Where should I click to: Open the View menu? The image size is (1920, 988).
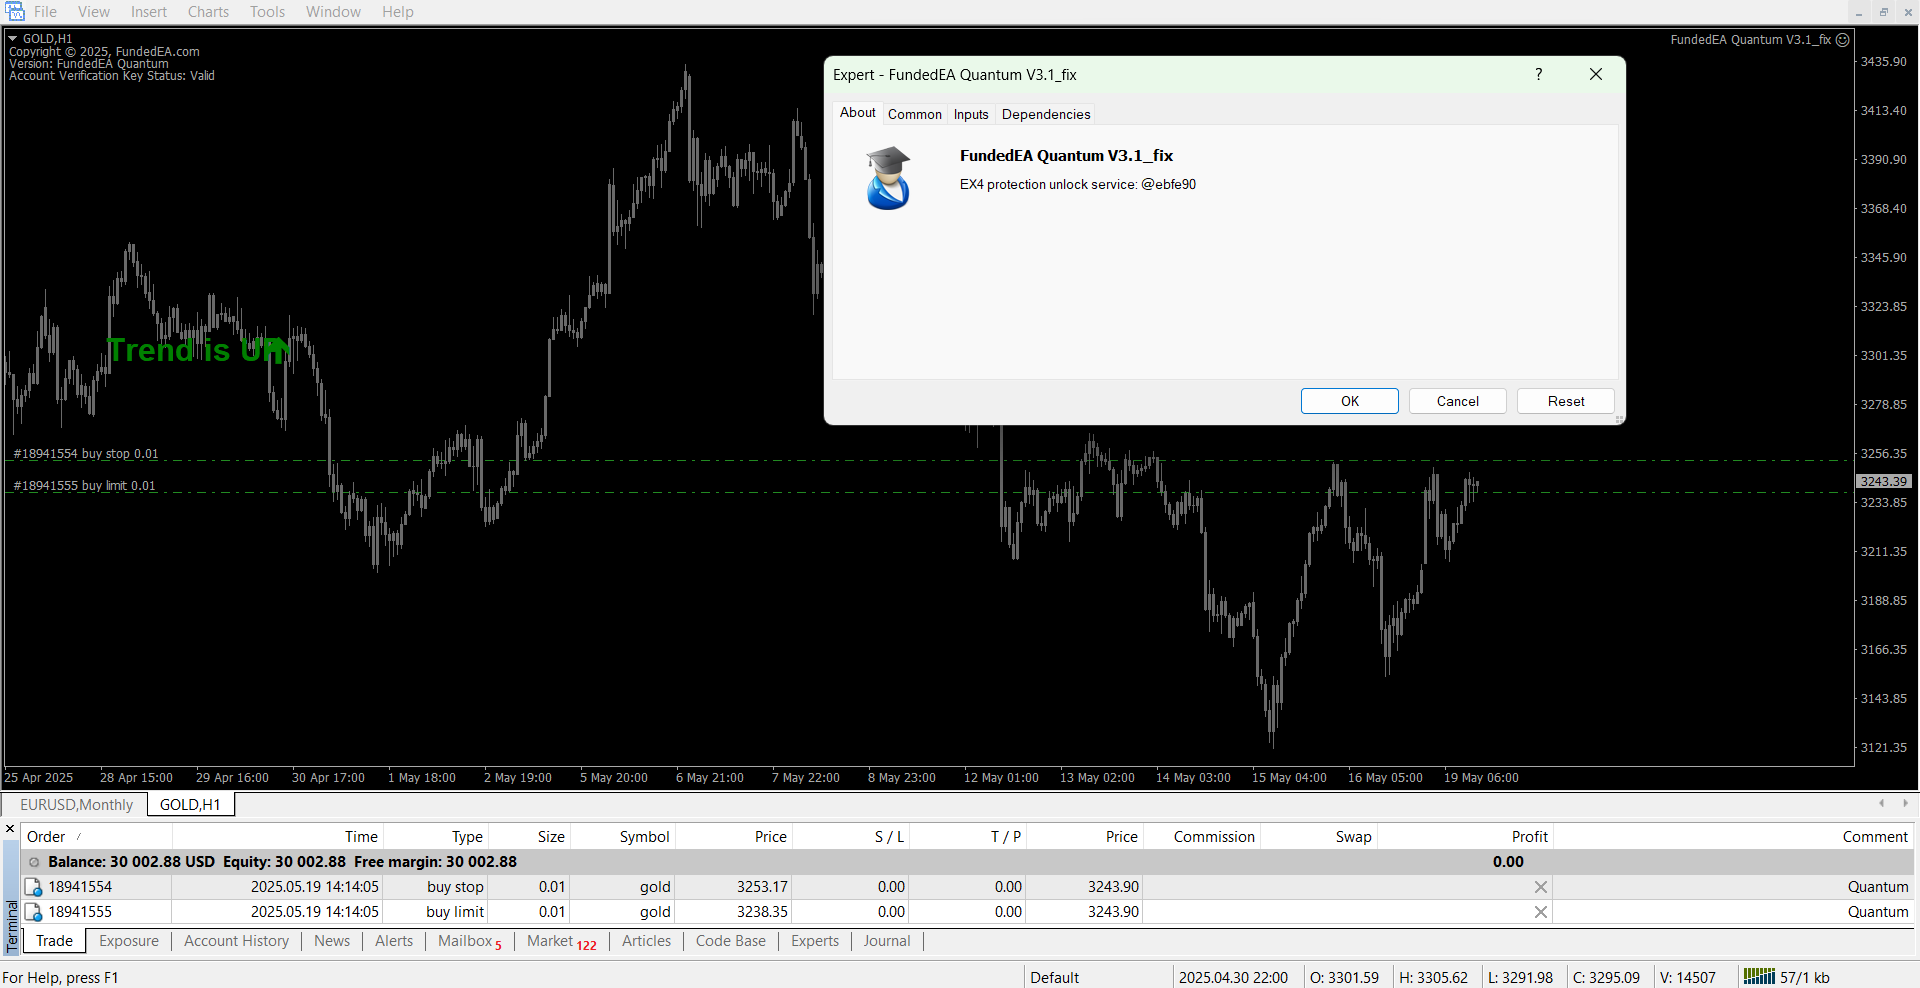[x=94, y=12]
